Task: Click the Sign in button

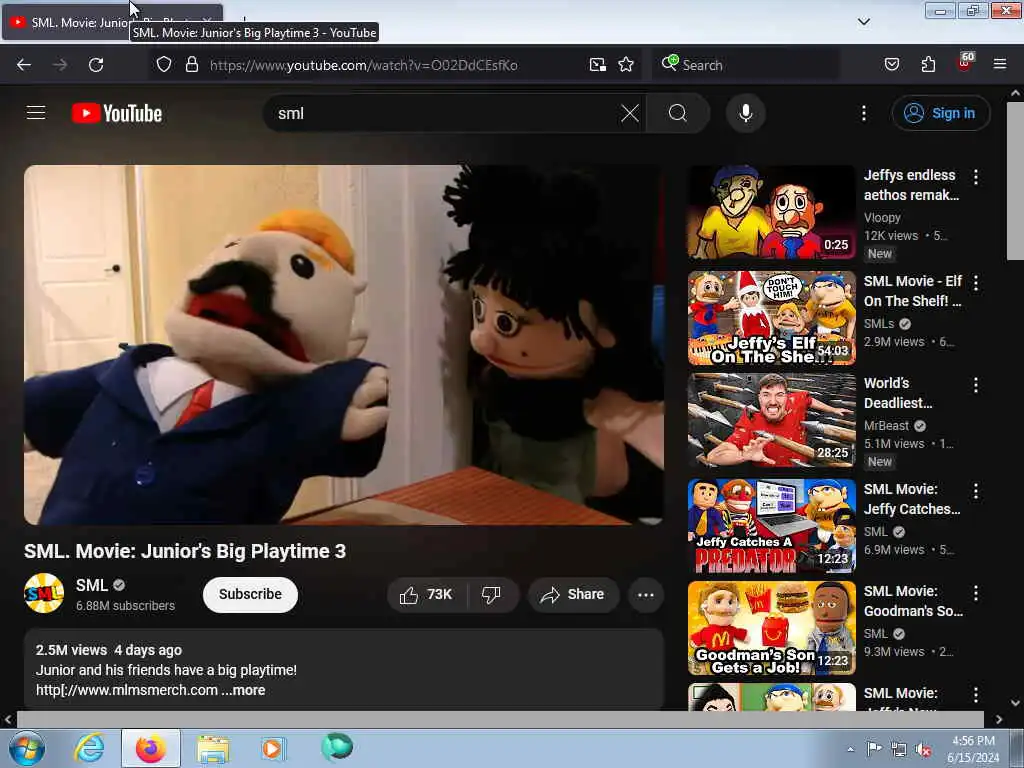Action: 940,113
